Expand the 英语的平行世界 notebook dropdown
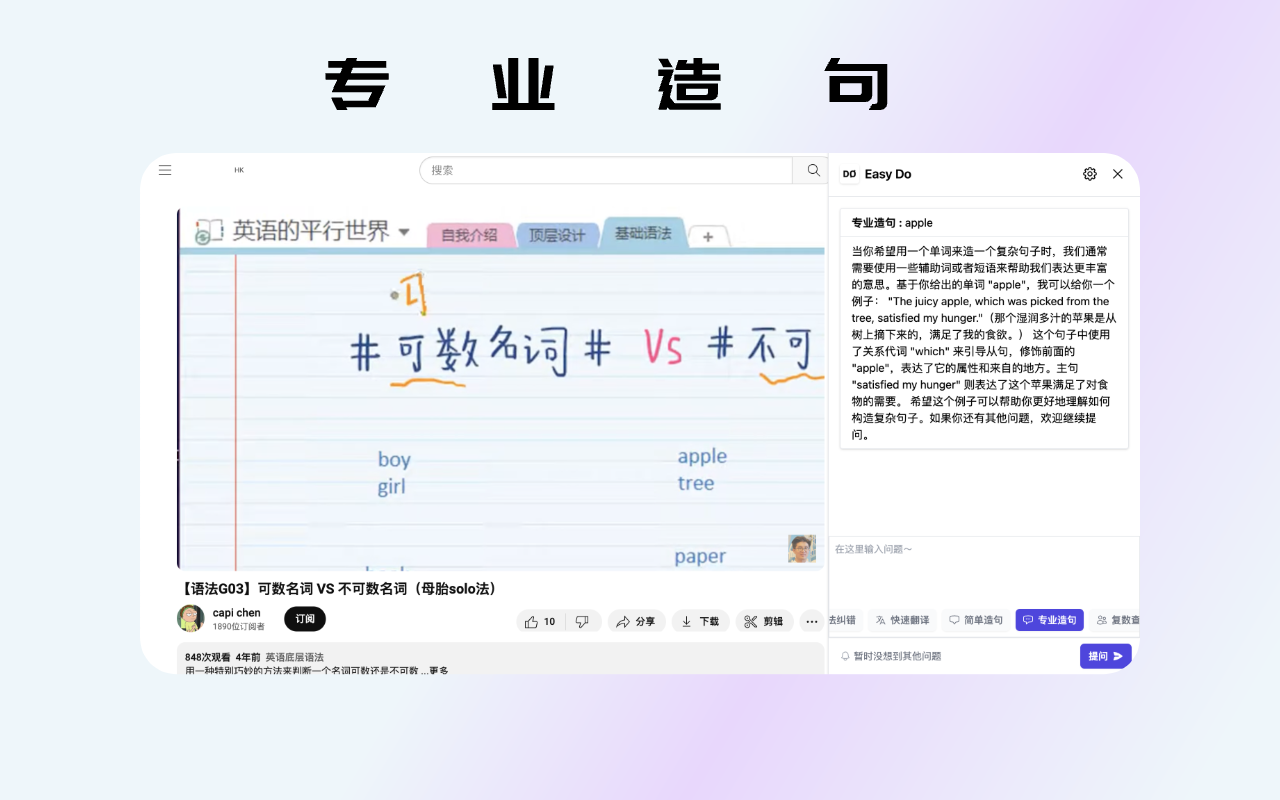This screenshot has height=800, width=1280. click(404, 232)
